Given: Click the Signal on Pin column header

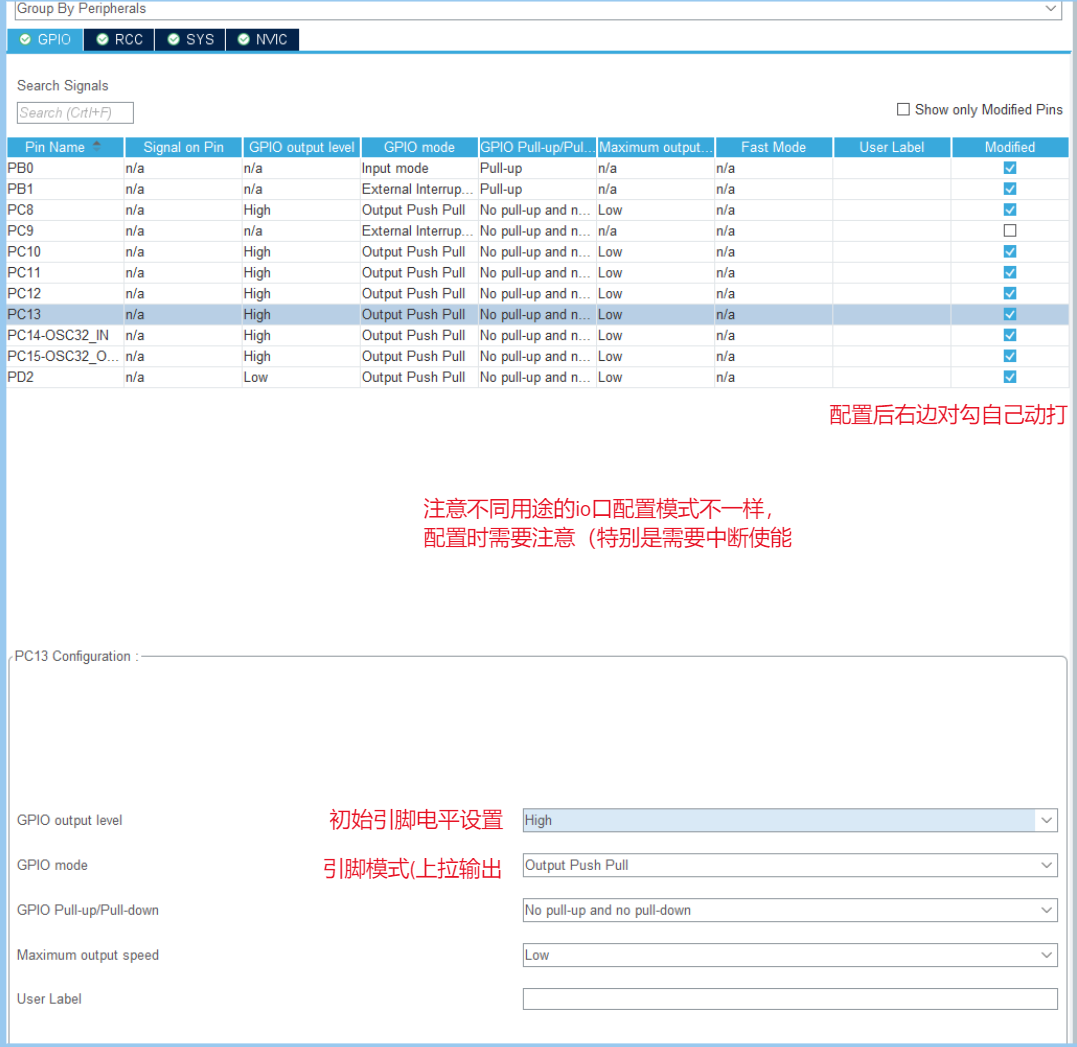Looking at the screenshot, I should click(x=183, y=147).
